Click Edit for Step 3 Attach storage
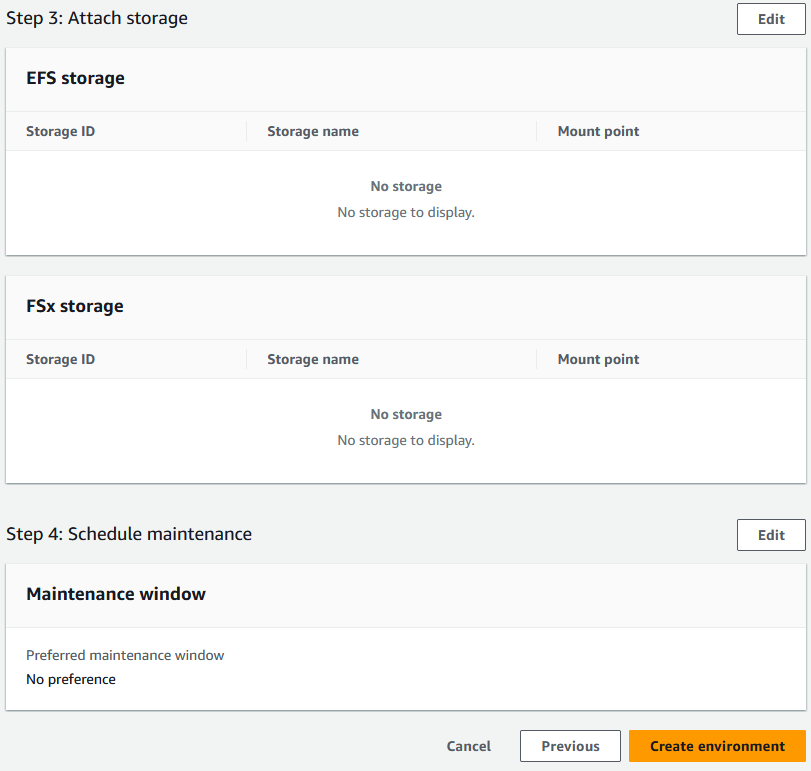The width and height of the screenshot is (811, 771). coord(770,19)
